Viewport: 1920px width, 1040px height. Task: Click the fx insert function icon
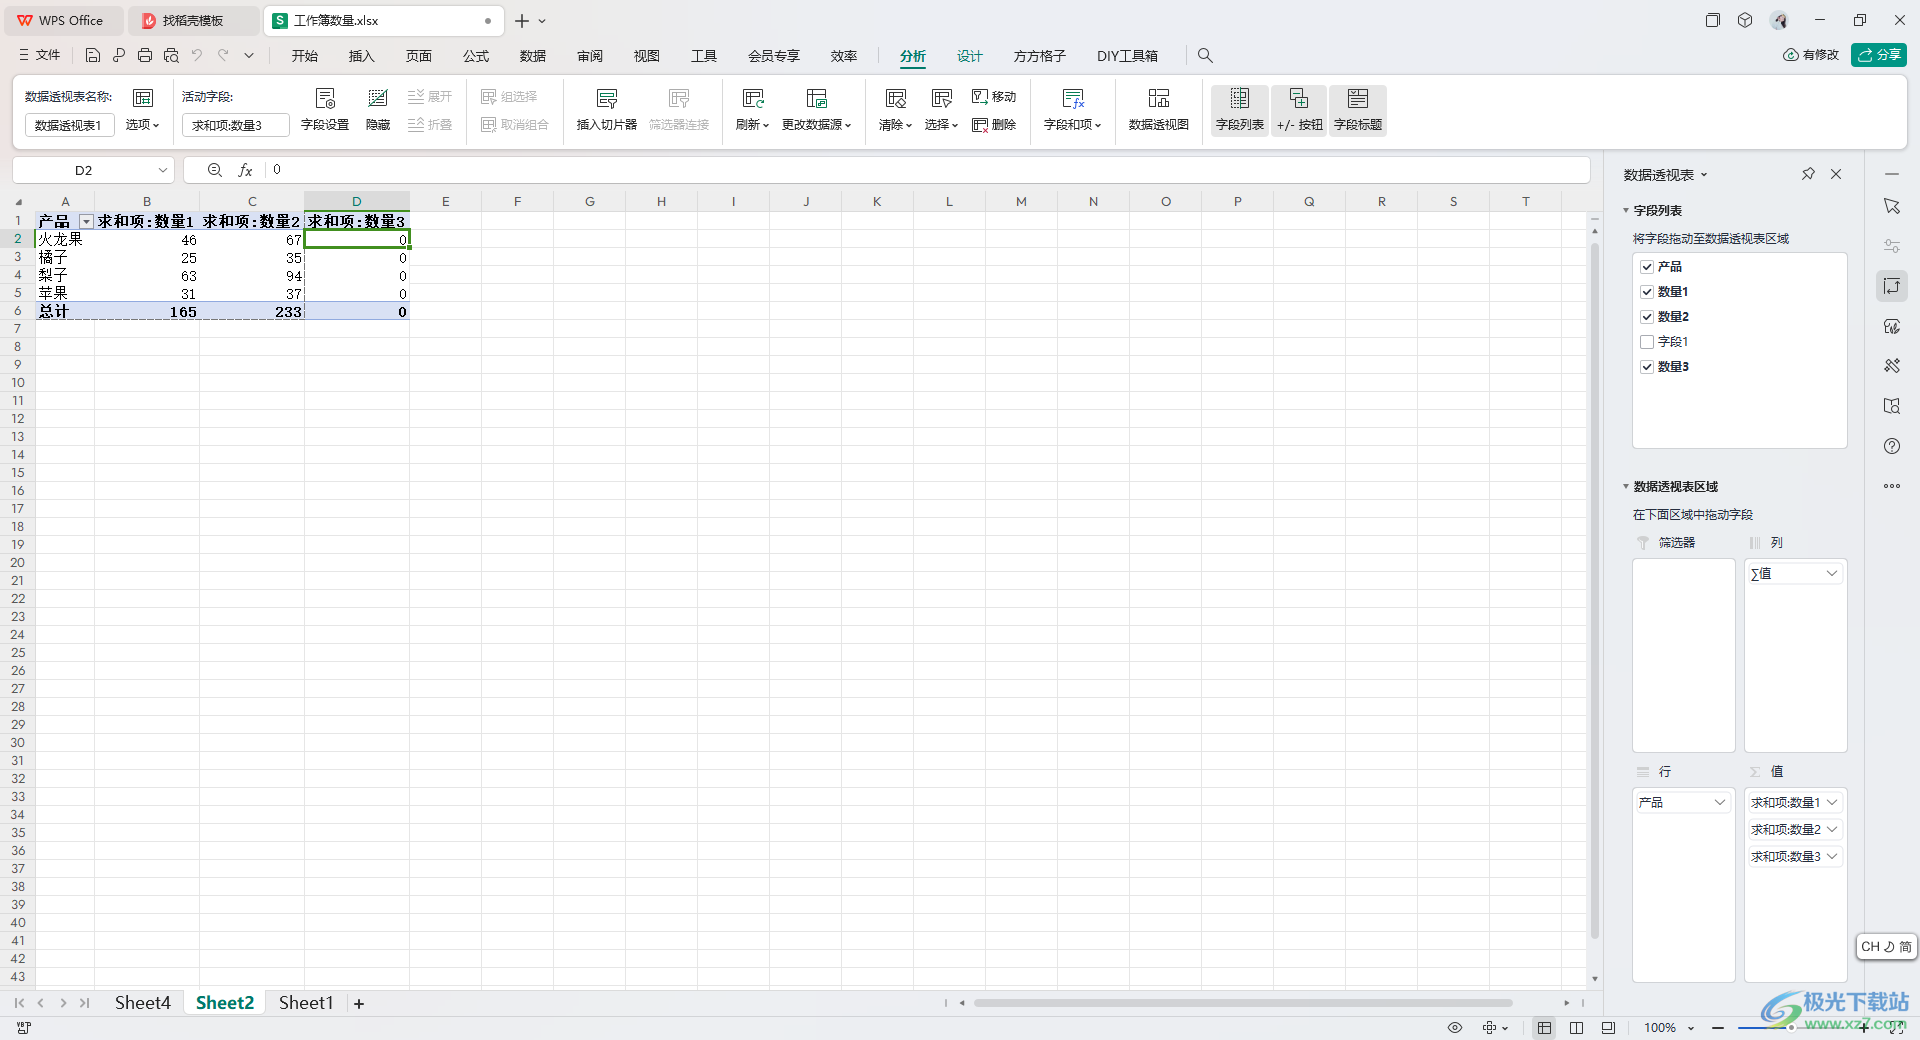pyautogui.click(x=245, y=170)
